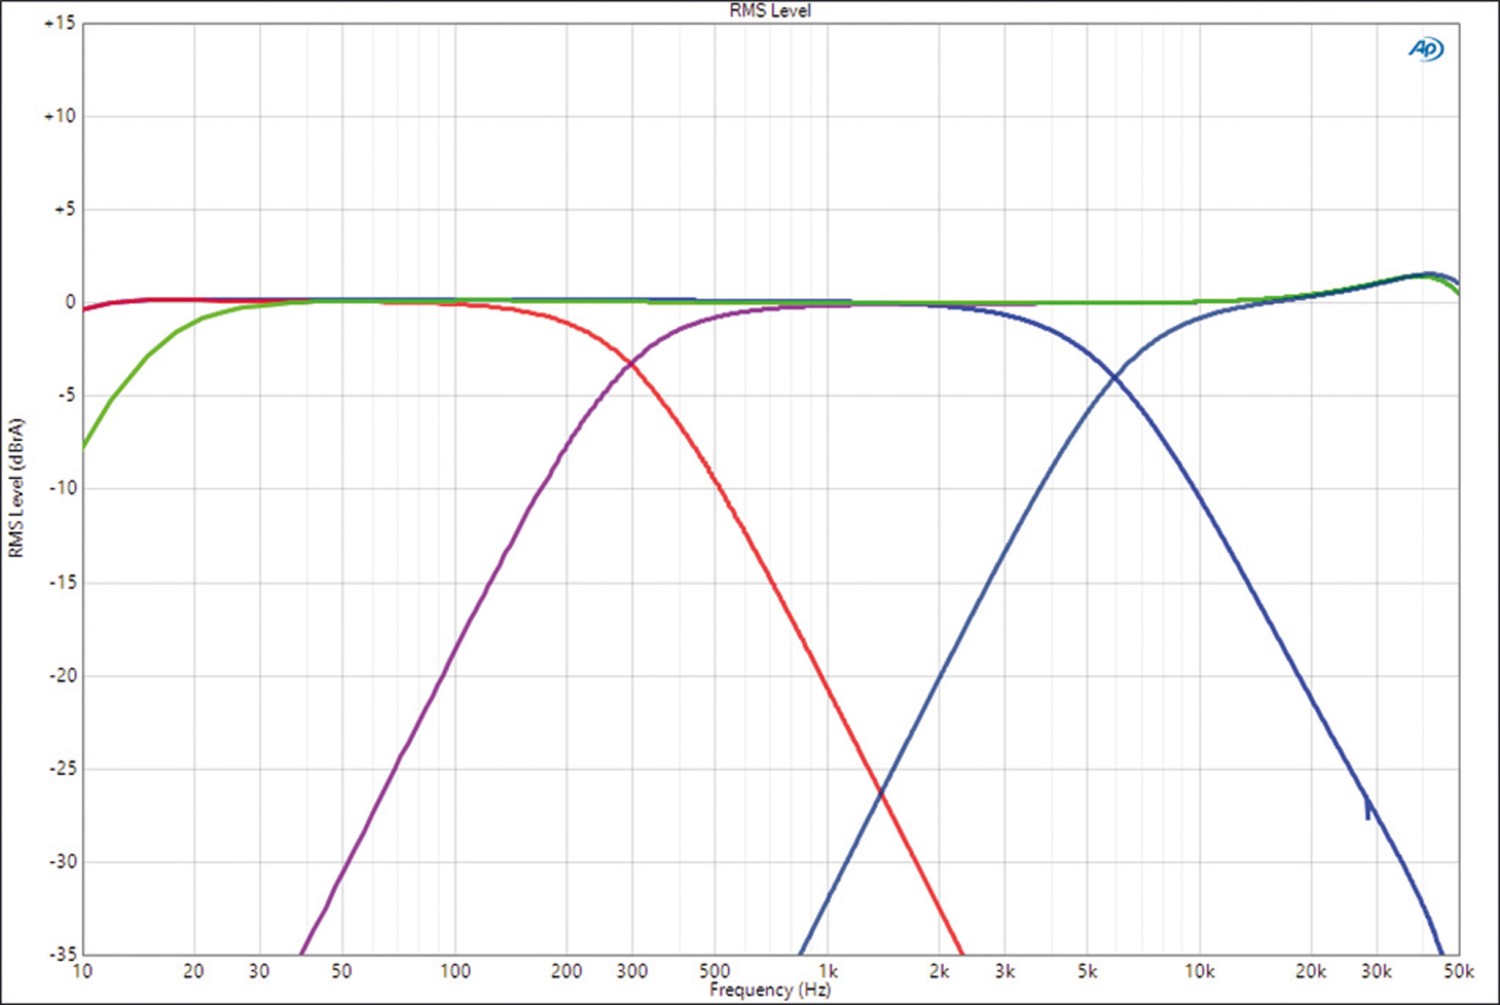
Task: Click the 100 Hz frequency tick label
Action: (455, 971)
